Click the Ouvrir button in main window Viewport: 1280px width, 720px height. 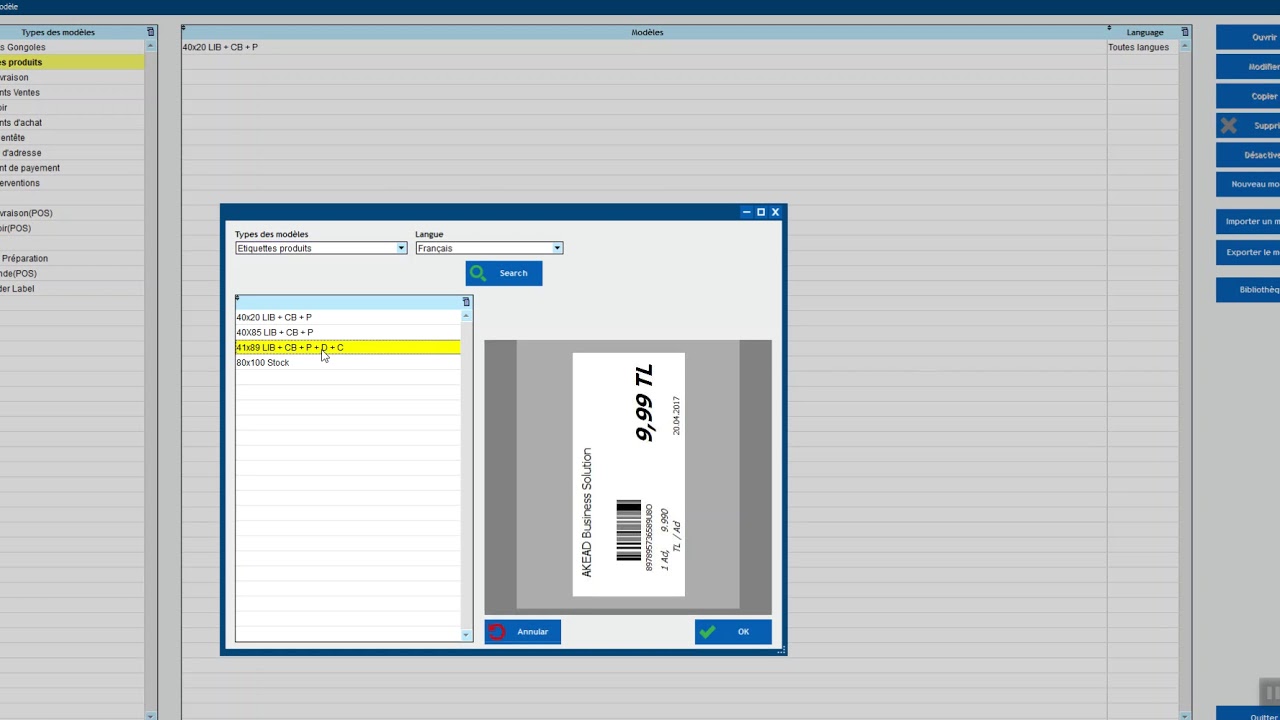point(1248,37)
